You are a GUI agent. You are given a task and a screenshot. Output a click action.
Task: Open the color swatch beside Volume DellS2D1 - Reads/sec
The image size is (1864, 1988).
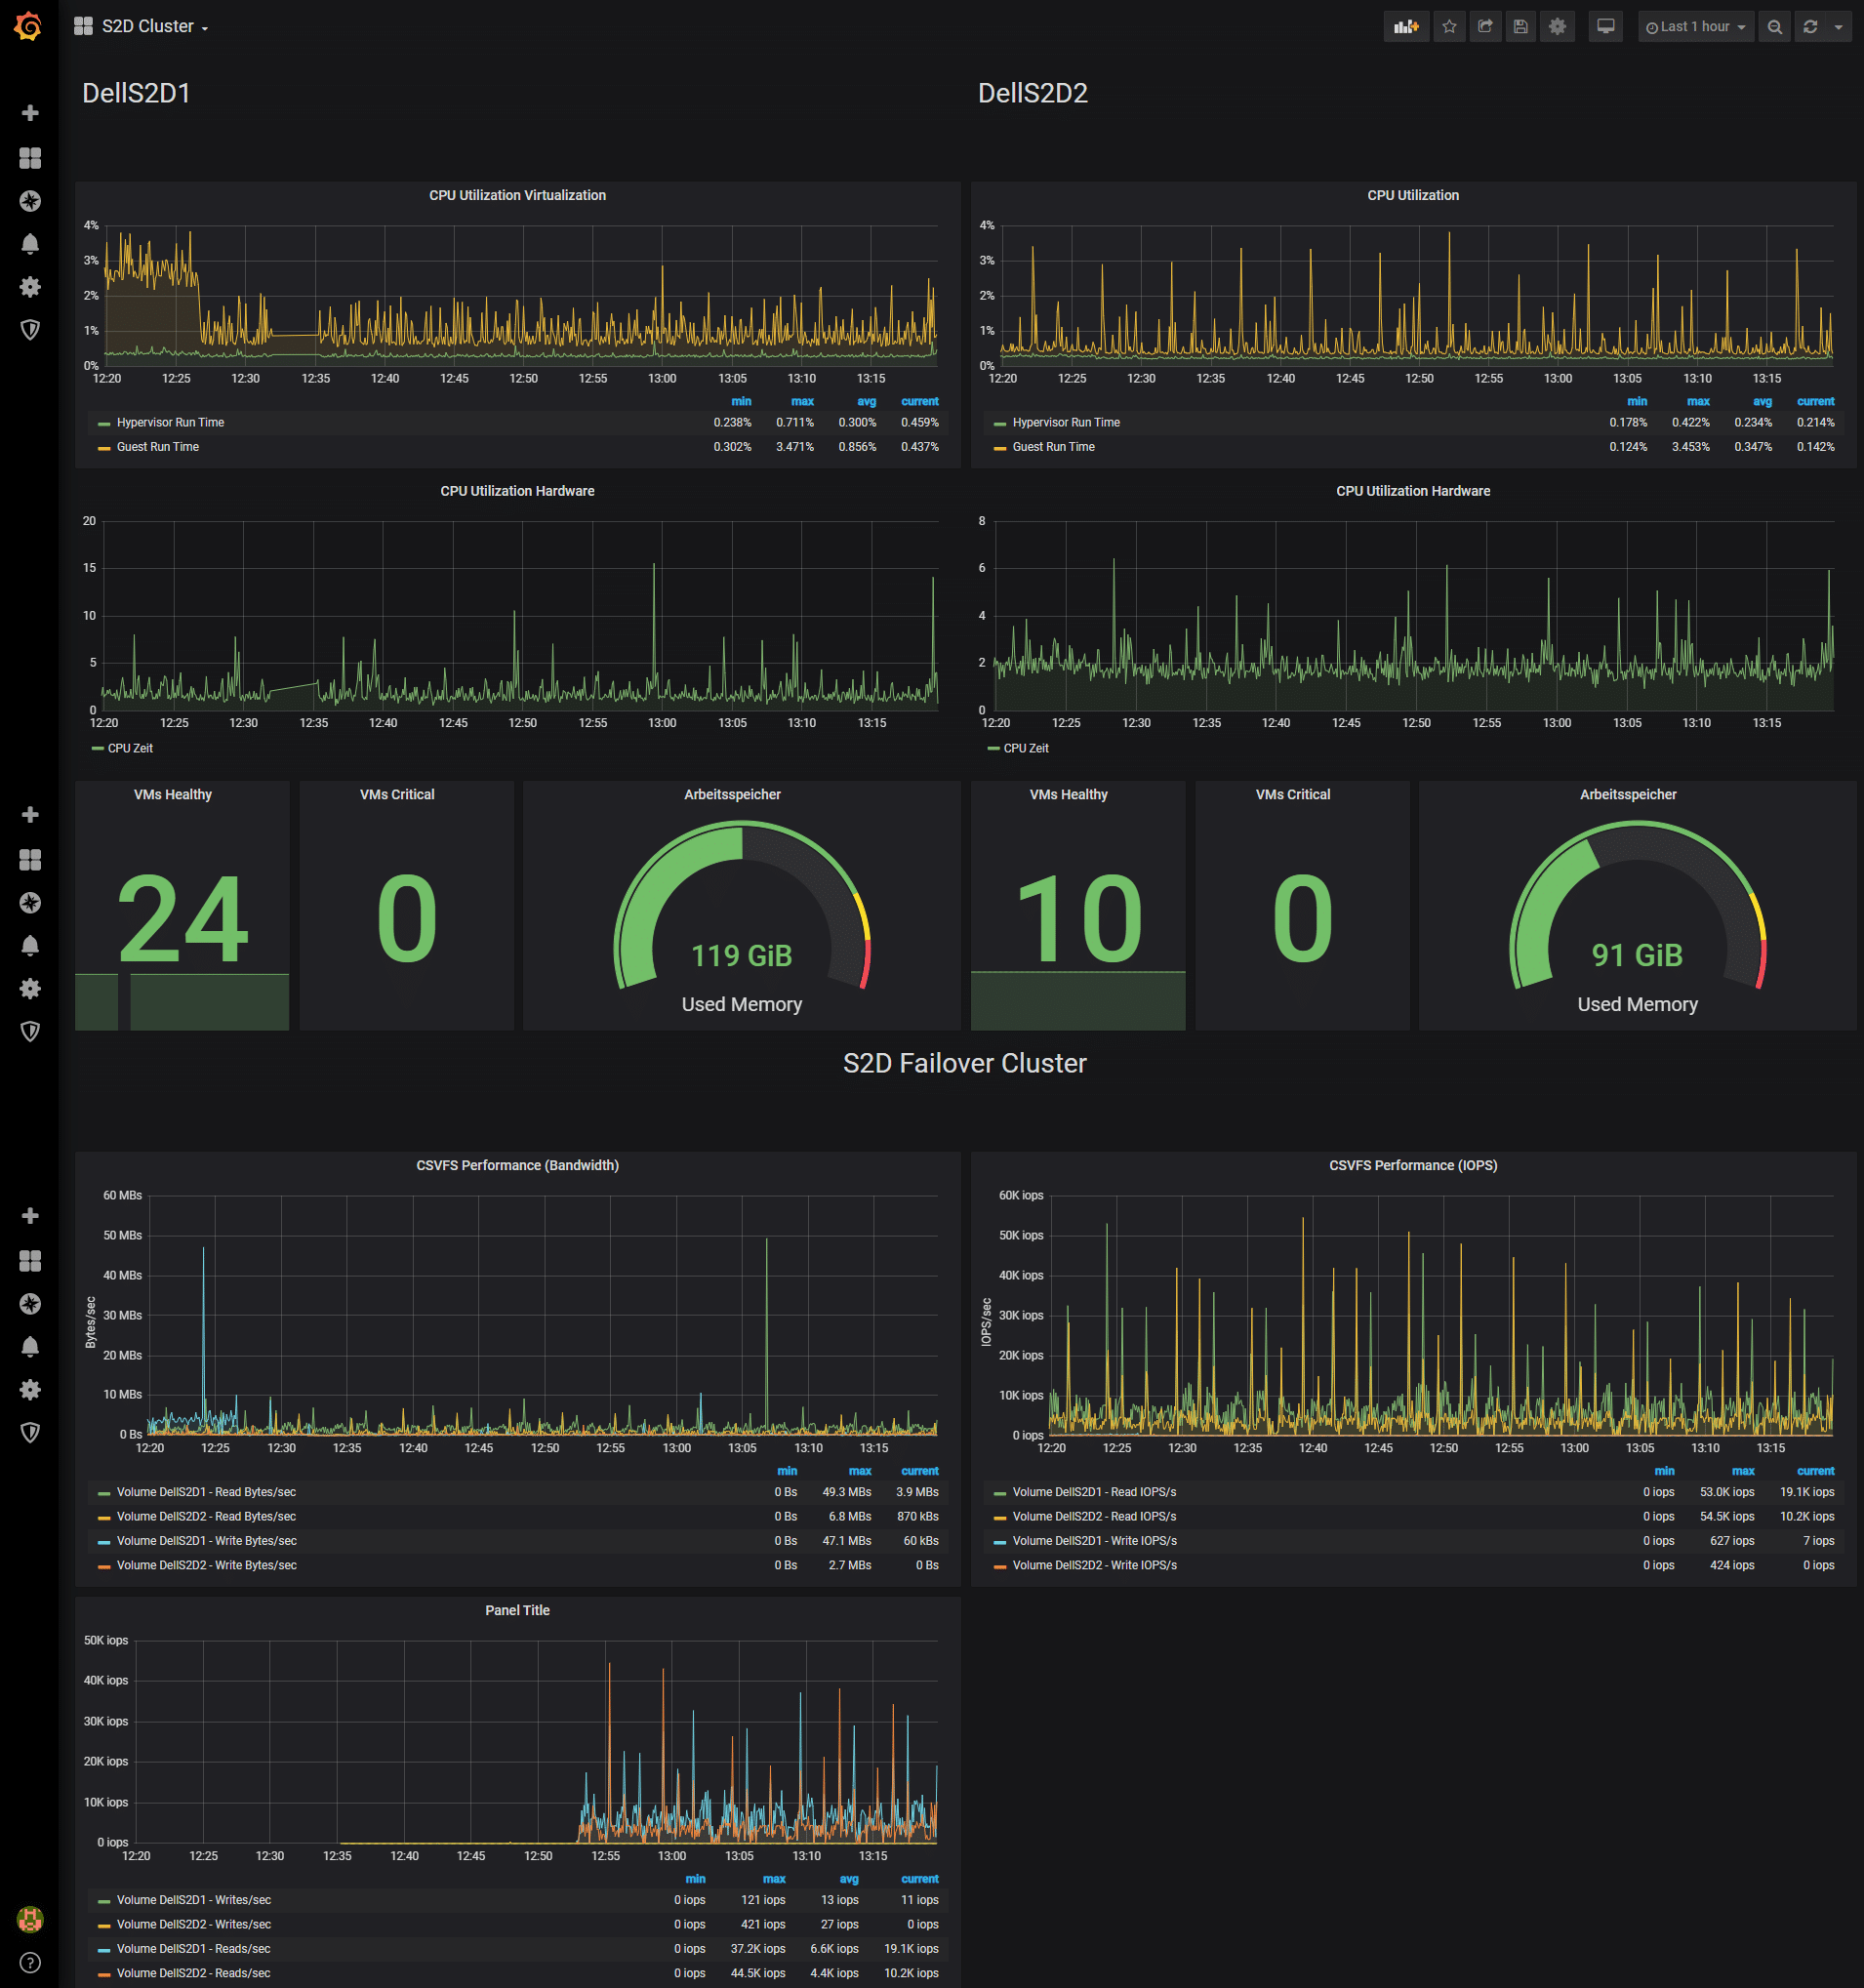point(104,1950)
